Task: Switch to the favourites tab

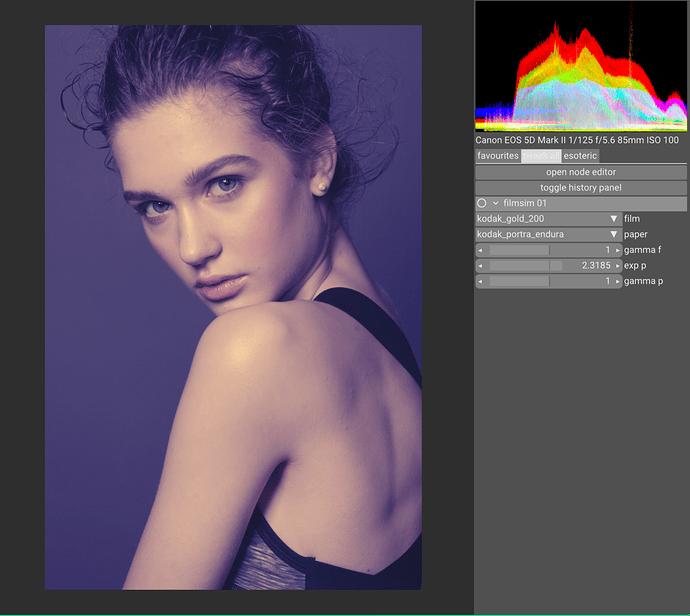Action: (498, 156)
